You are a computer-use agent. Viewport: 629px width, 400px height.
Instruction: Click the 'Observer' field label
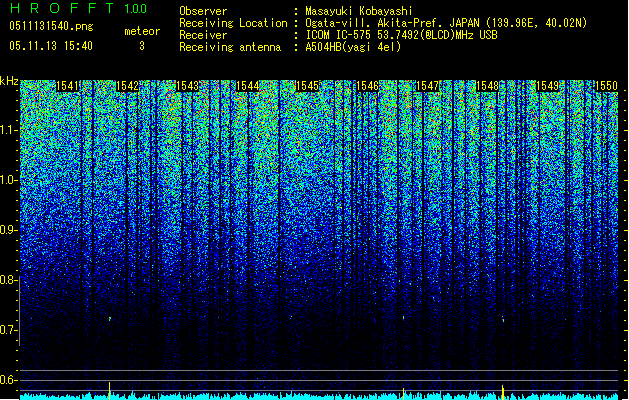[203, 11]
